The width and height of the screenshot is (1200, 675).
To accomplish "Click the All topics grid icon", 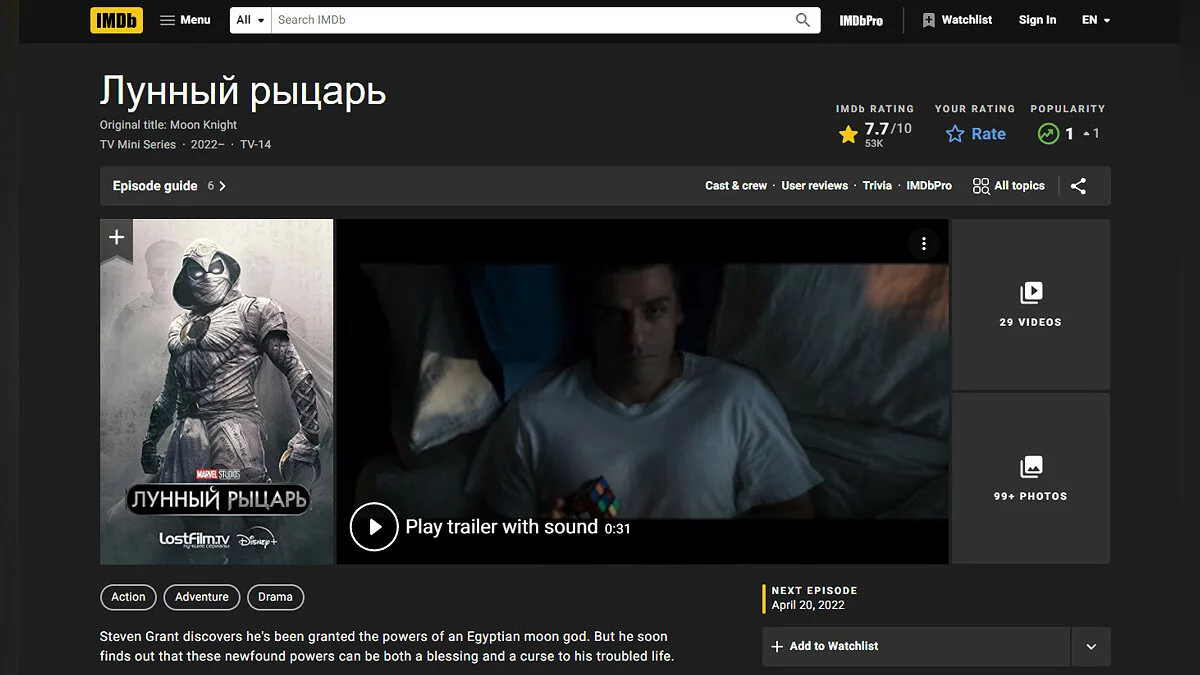I will [x=981, y=186].
